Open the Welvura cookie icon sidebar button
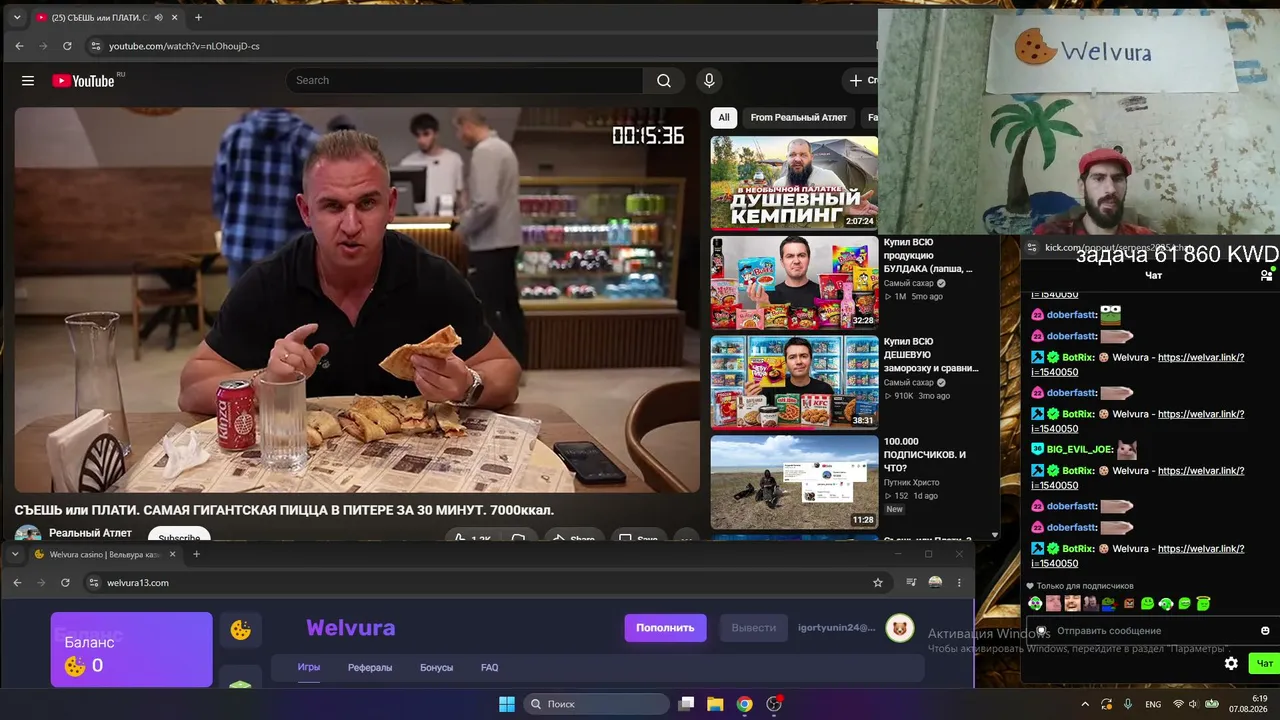This screenshot has width=1280, height=720. (x=241, y=630)
